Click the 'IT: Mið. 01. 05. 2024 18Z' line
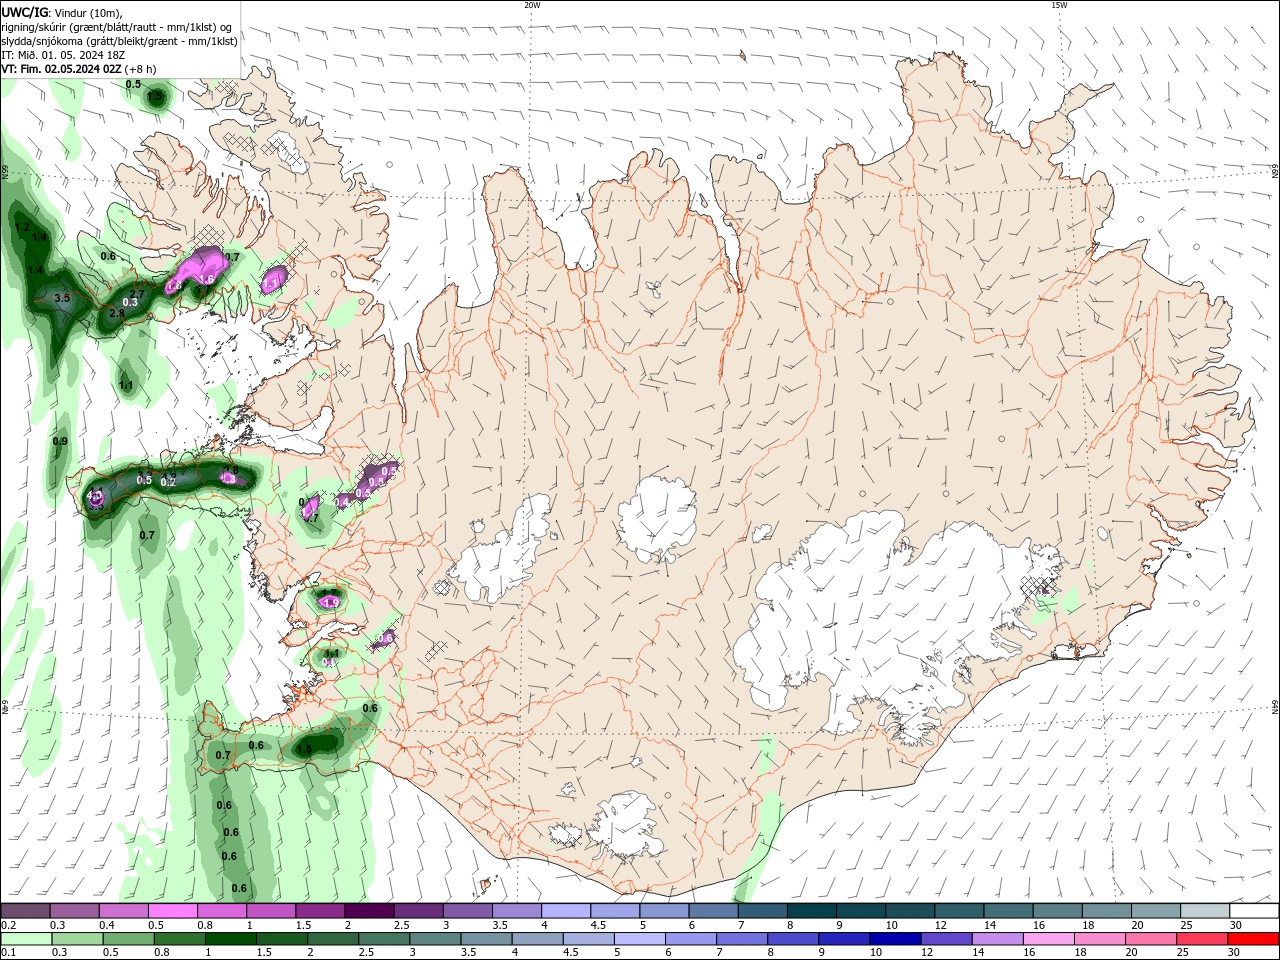Image resolution: width=1280 pixels, height=960 pixels. (63, 55)
